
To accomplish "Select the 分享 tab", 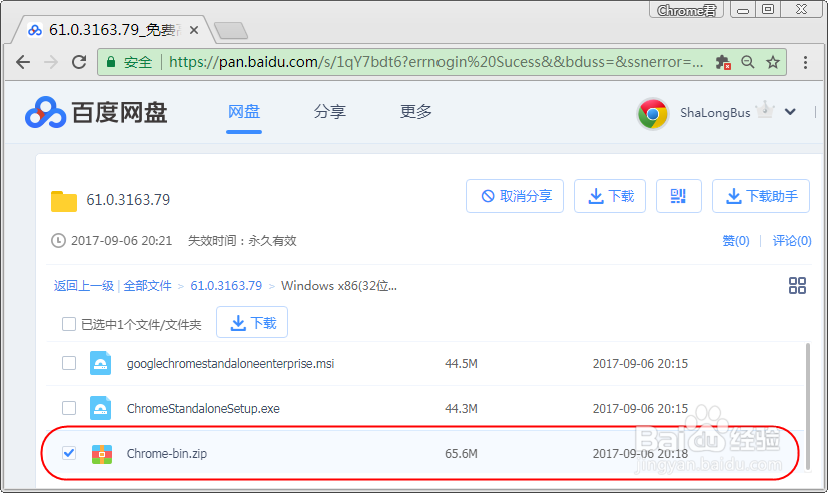I will pyautogui.click(x=330, y=112).
